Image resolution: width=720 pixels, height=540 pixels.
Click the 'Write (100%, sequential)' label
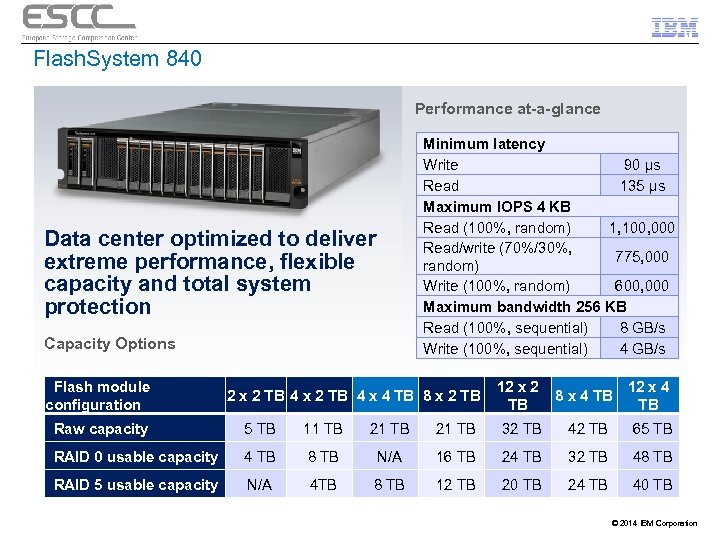tap(505, 349)
